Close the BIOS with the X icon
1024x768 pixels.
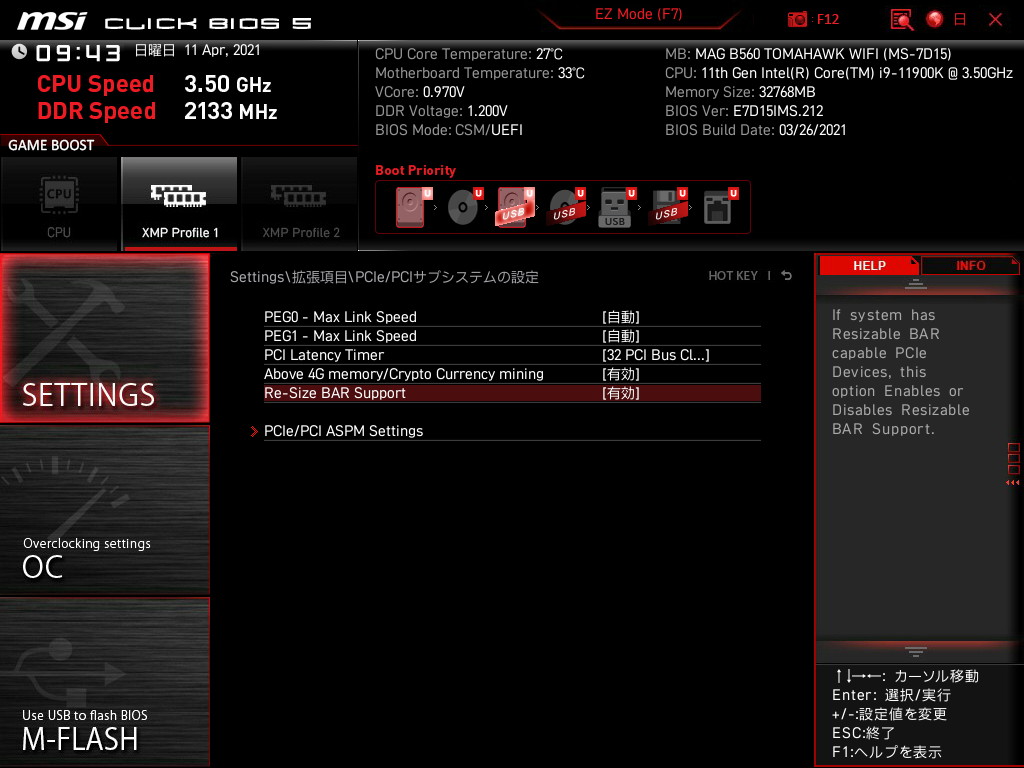pyautogui.click(x=995, y=19)
